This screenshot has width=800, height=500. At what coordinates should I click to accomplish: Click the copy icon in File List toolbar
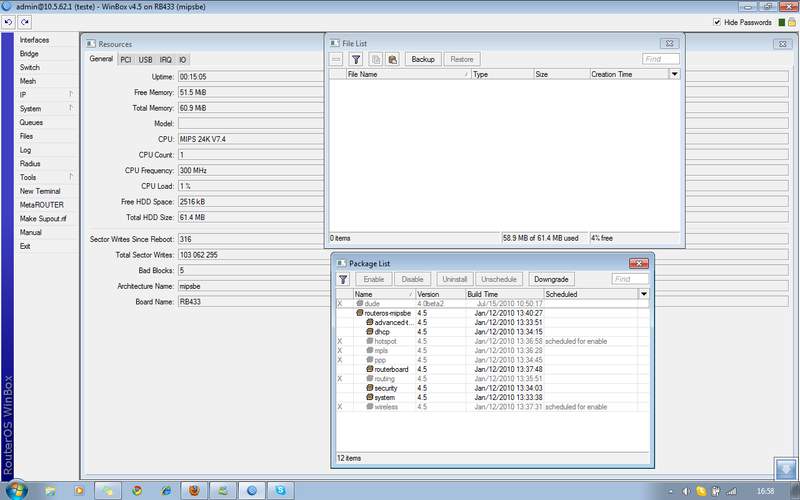point(376,59)
